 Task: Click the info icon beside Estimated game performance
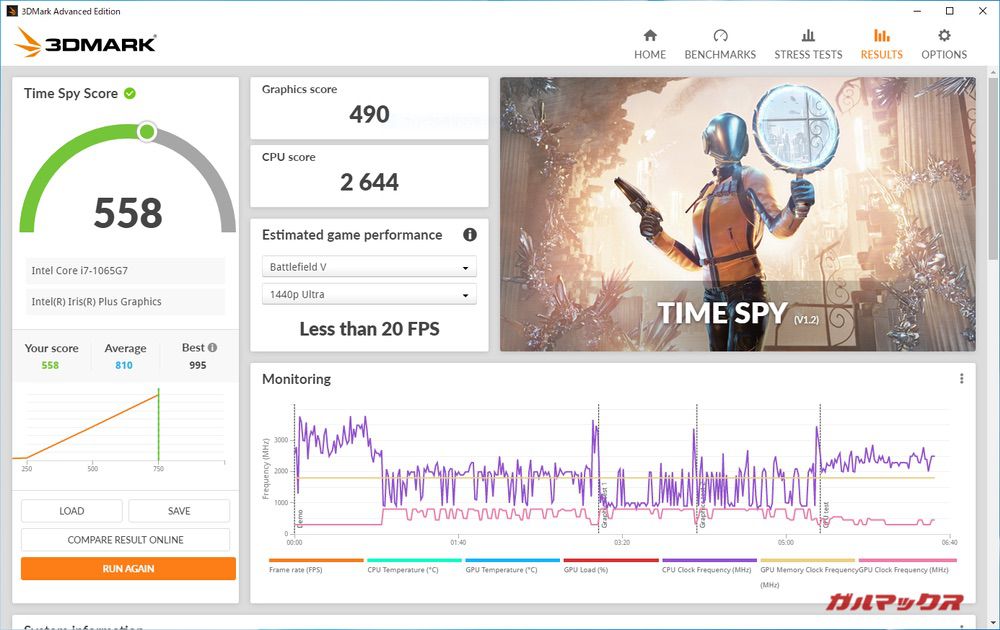click(470, 235)
